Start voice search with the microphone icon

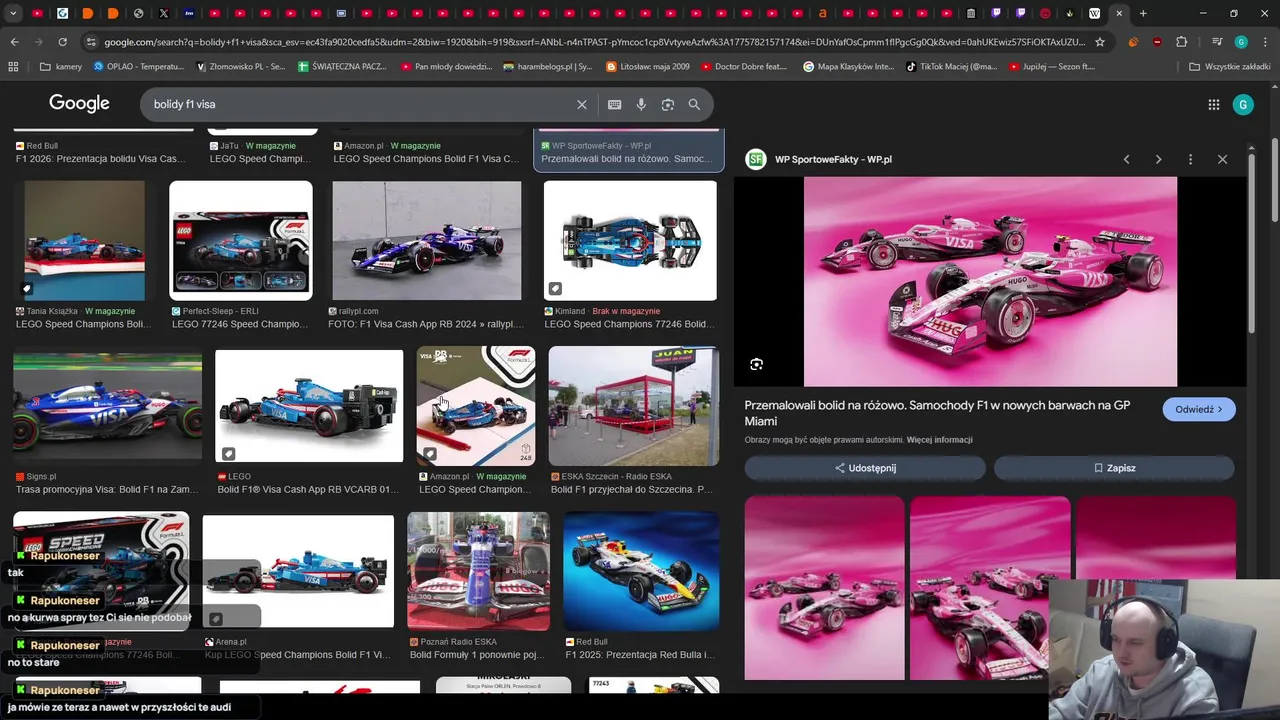click(641, 104)
